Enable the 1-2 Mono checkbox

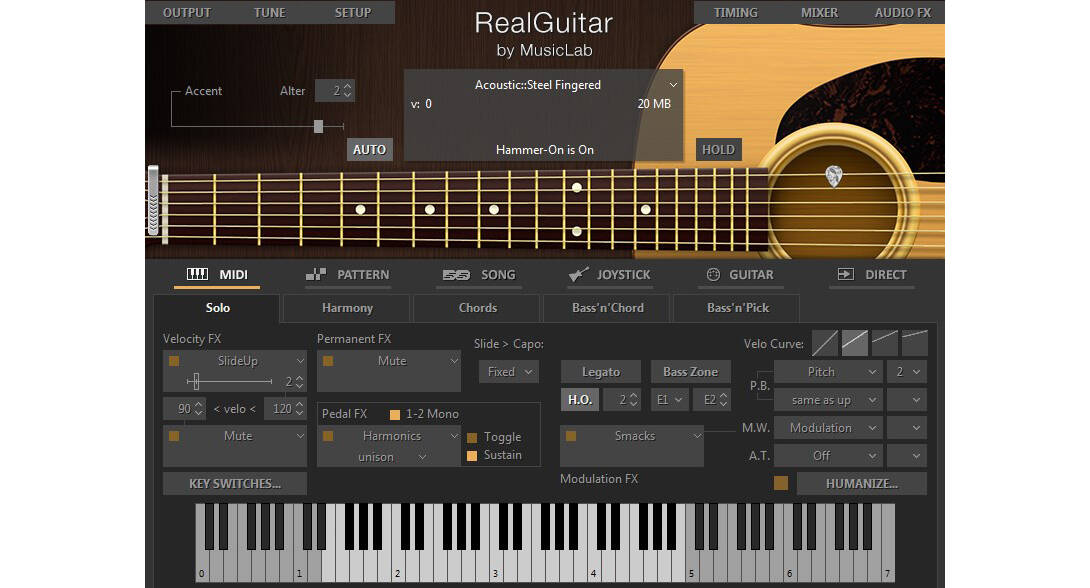pos(395,414)
